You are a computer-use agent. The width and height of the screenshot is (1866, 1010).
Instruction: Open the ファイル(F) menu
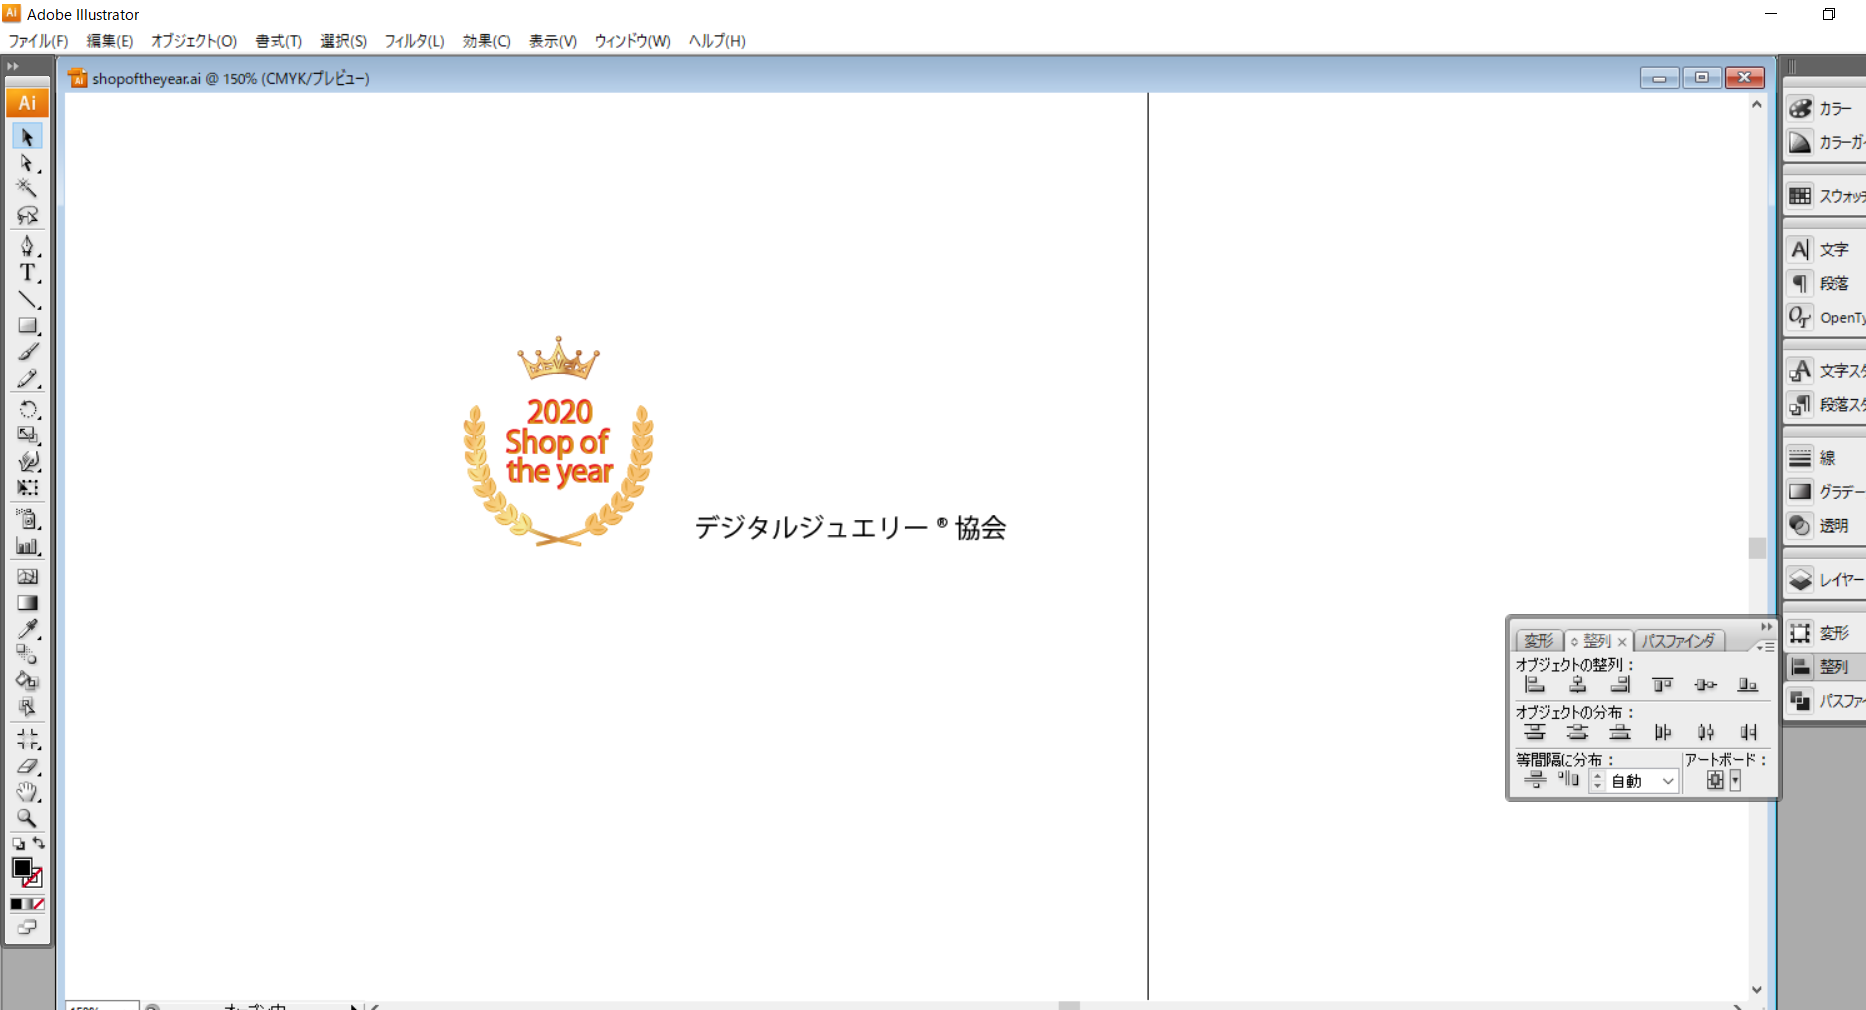tap(38, 41)
